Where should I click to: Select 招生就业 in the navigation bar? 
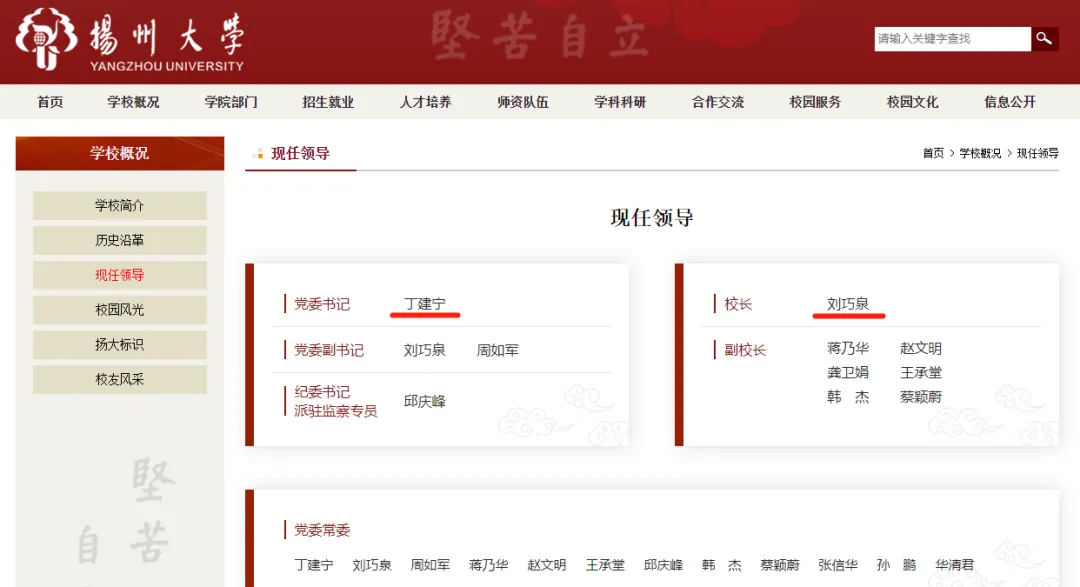[328, 102]
